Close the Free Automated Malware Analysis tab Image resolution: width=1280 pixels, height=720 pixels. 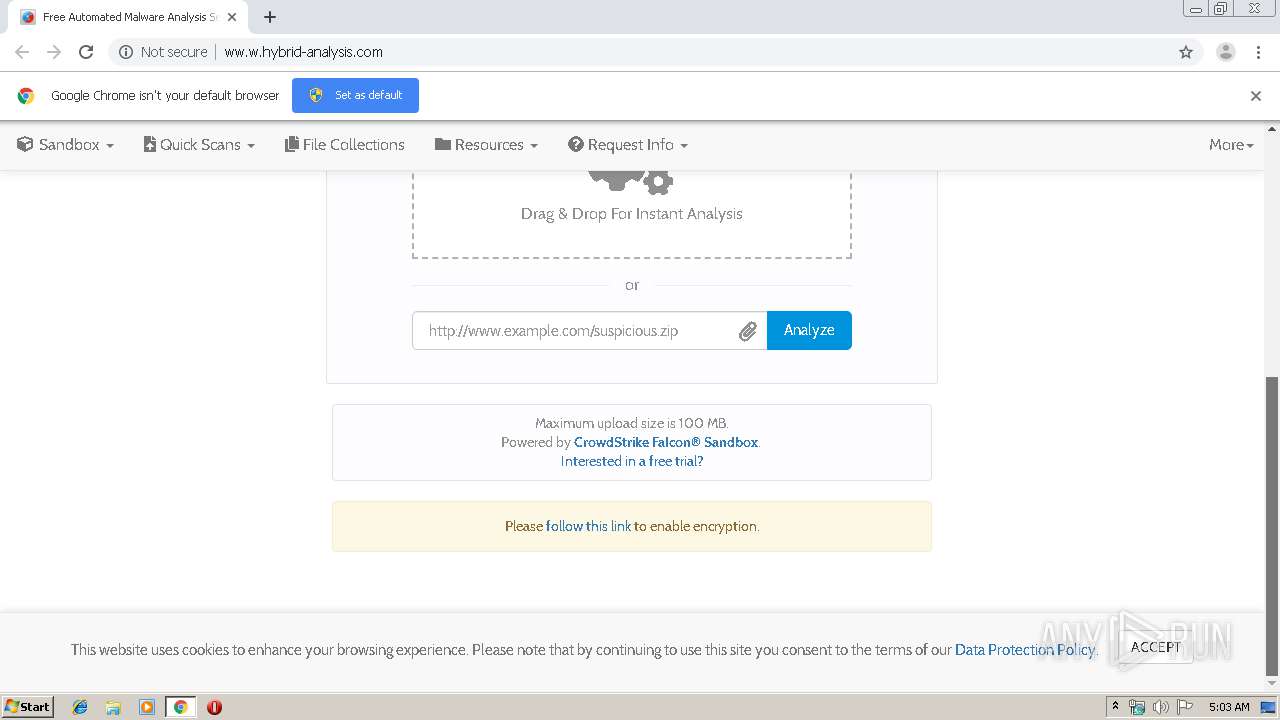tap(232, 17)
